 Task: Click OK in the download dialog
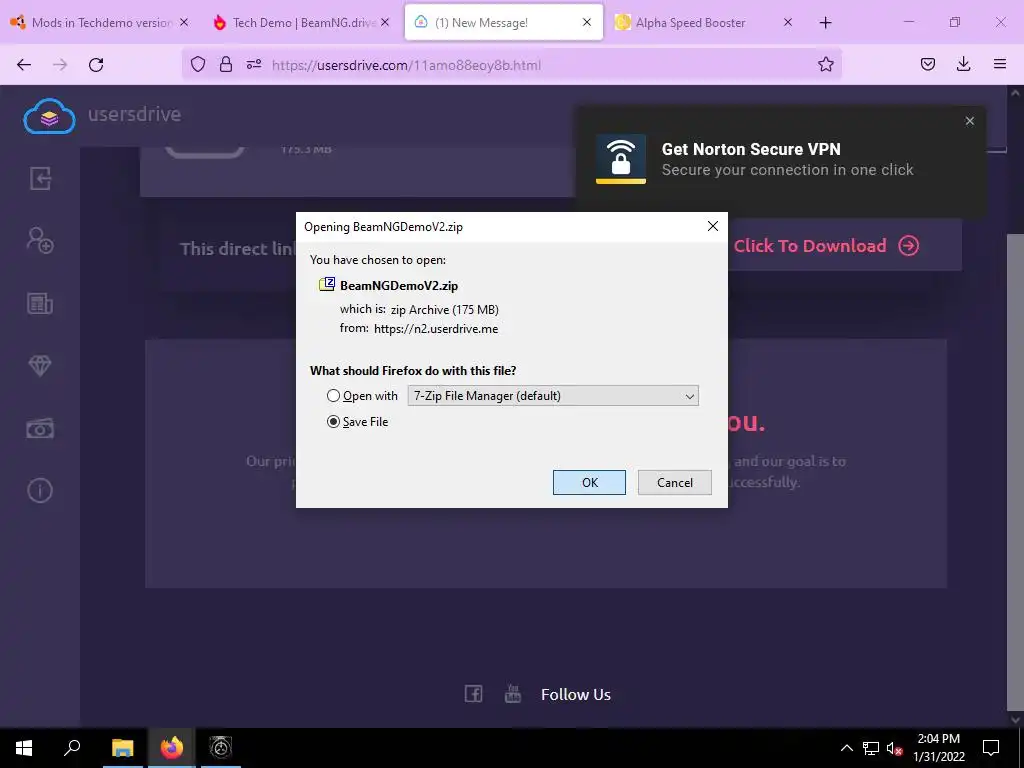(589, 483)
